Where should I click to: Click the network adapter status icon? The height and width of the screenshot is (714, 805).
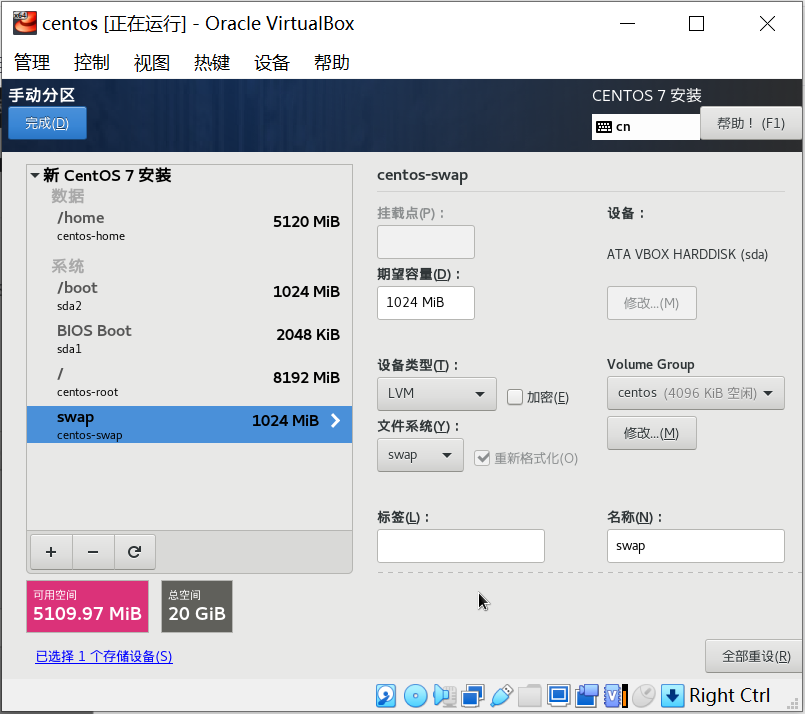tap(473, 696)
